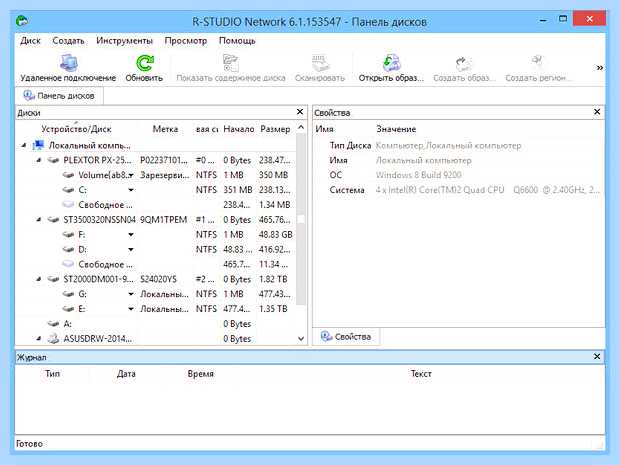Click the '48.83 GB' size cell
Screen dimensions: 620x465
(x=276, y=234)
